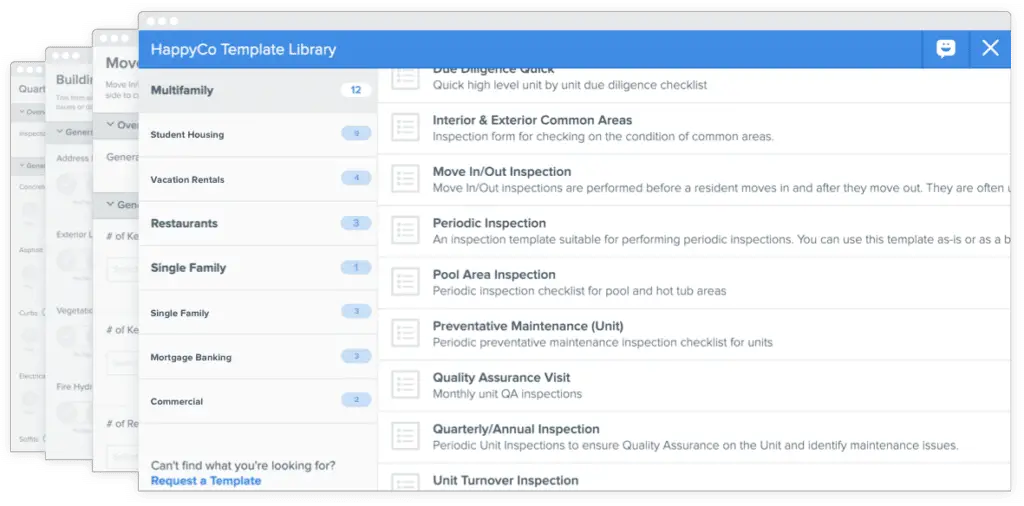Click the Vacation Rentals count badge 4
The image size is (1024, 506).
point(356,178)
